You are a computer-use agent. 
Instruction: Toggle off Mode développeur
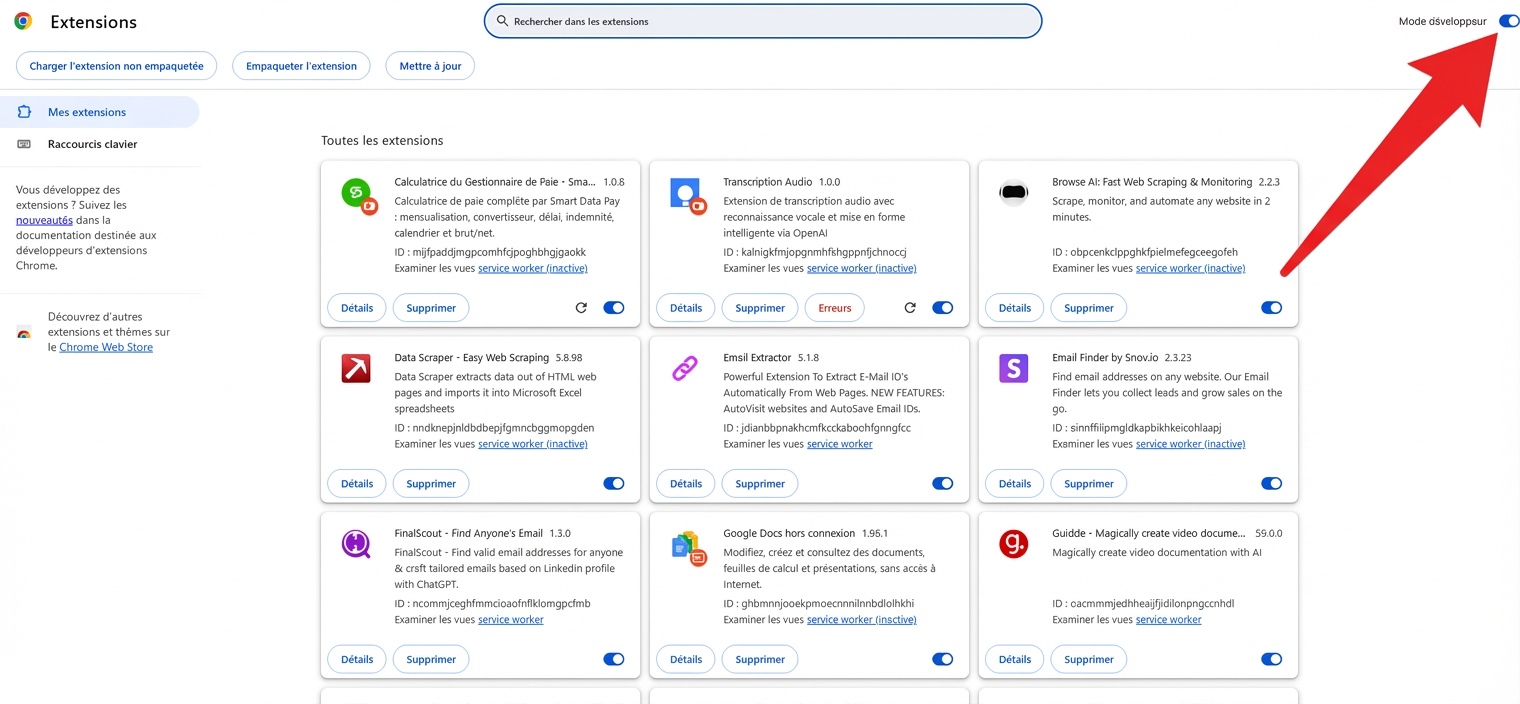tap(1508, 20)
